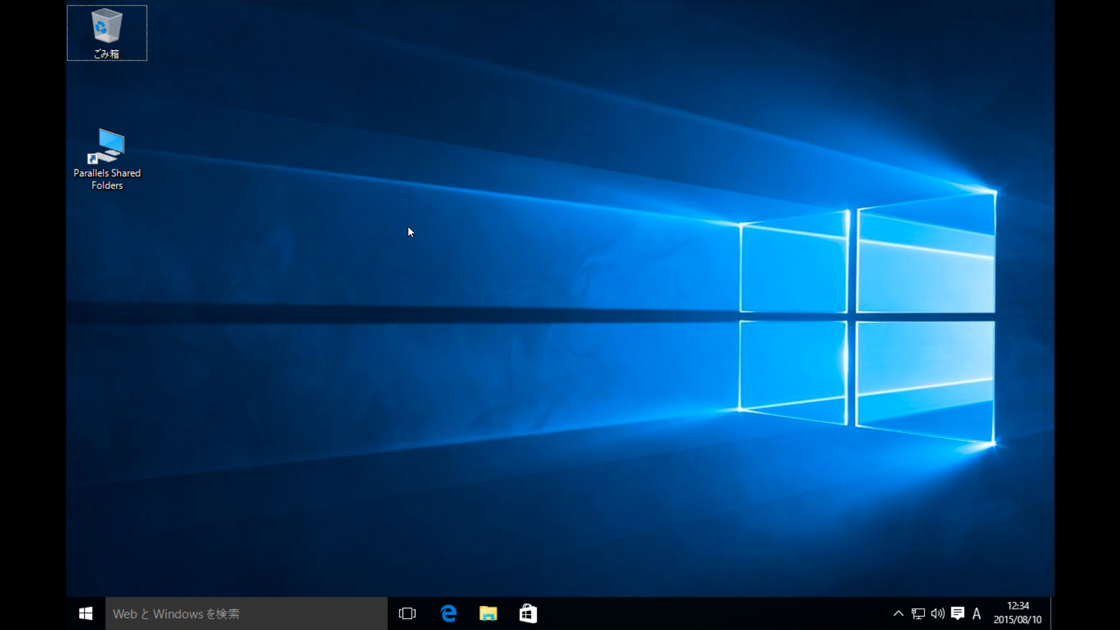Launch Microsoft Edge from the taskbar

448,614
